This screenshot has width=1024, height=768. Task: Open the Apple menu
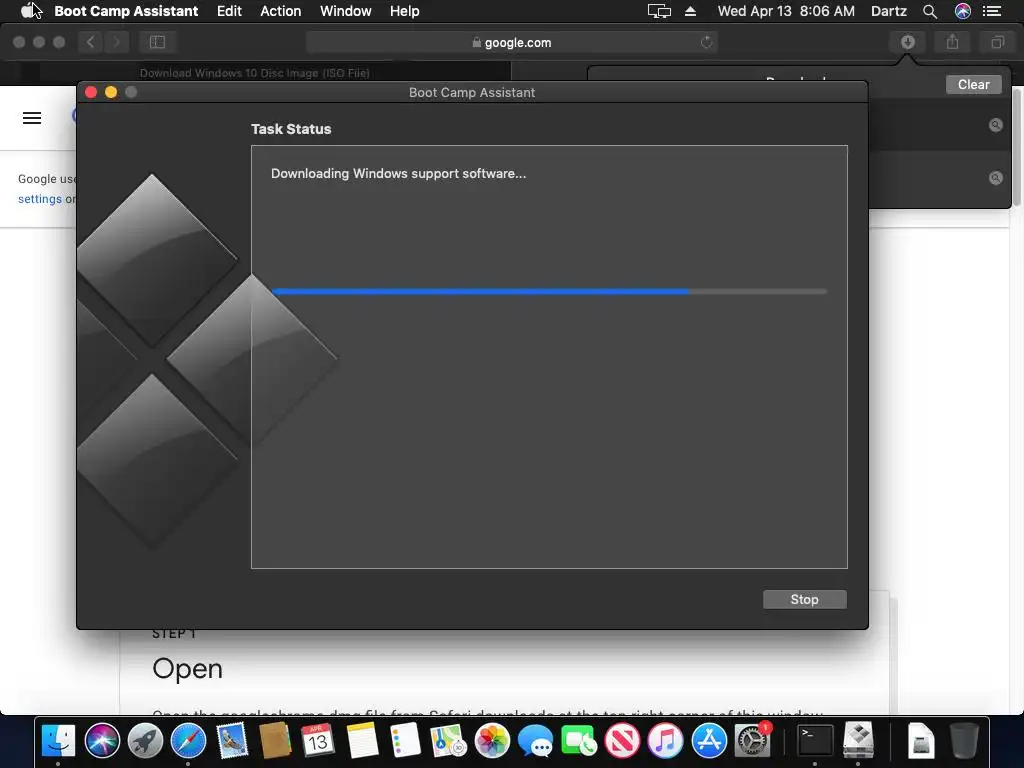pyautogui.click(x=28, y=11)
